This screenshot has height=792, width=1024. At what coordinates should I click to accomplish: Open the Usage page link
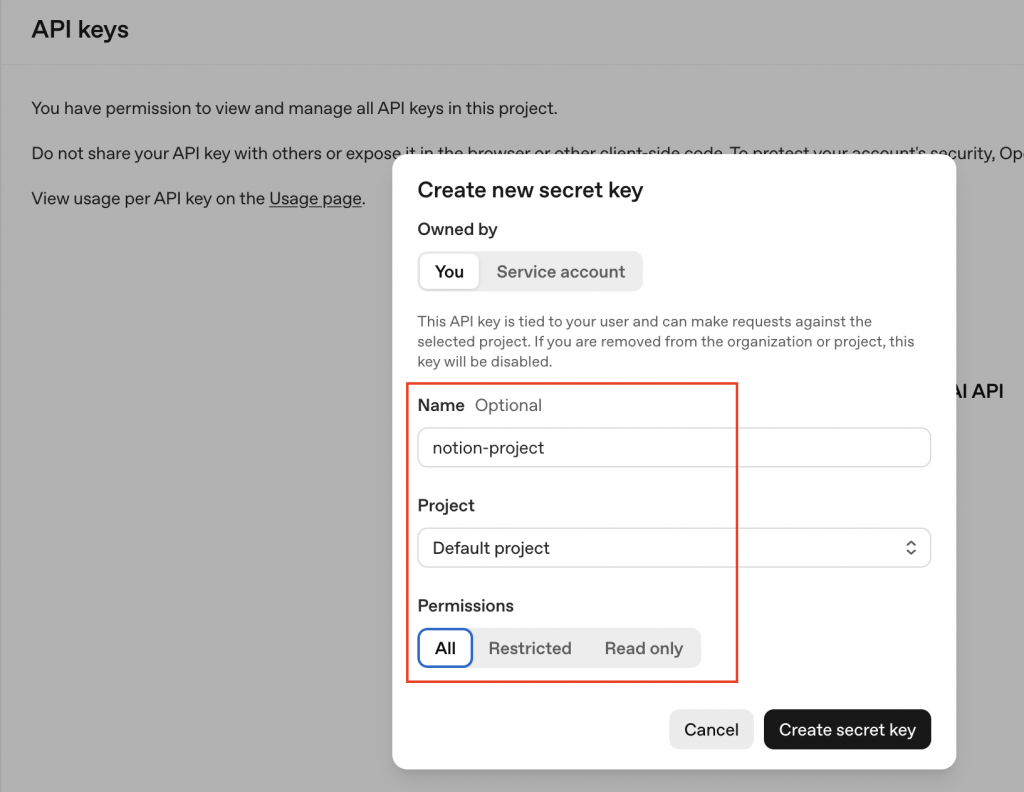coord(315,198)
